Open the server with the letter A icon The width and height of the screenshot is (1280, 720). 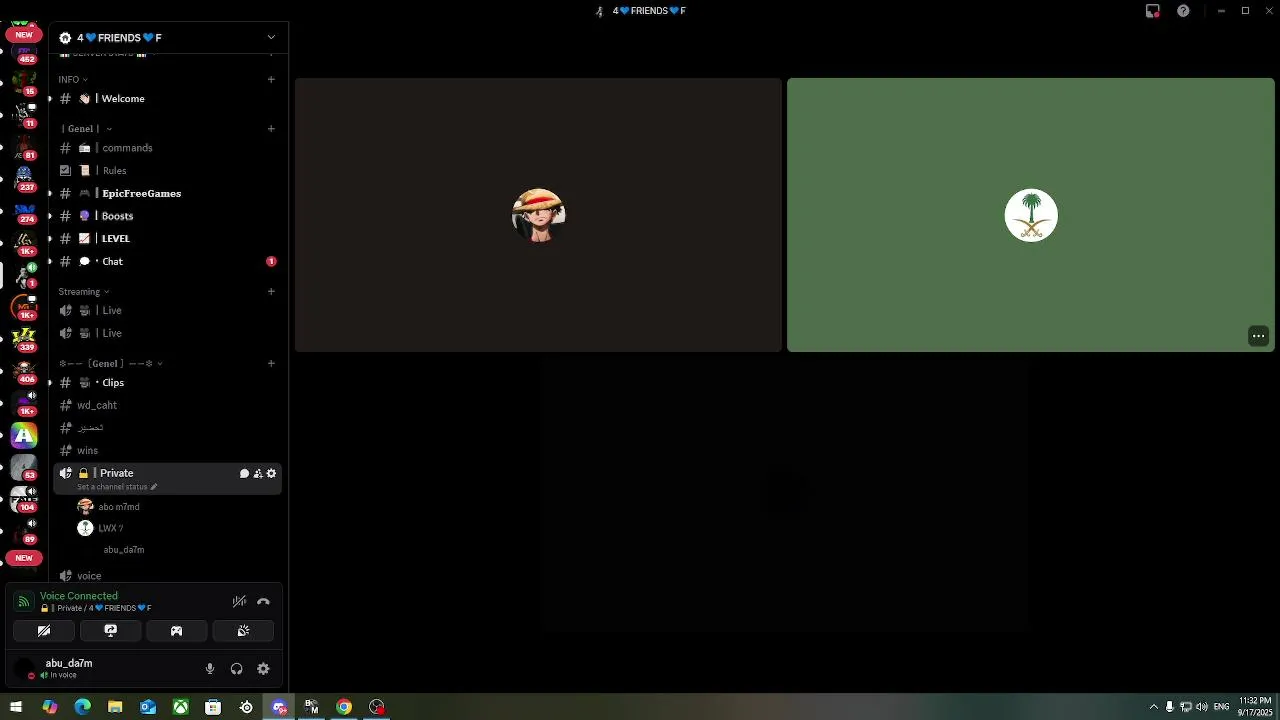(24, 436)
